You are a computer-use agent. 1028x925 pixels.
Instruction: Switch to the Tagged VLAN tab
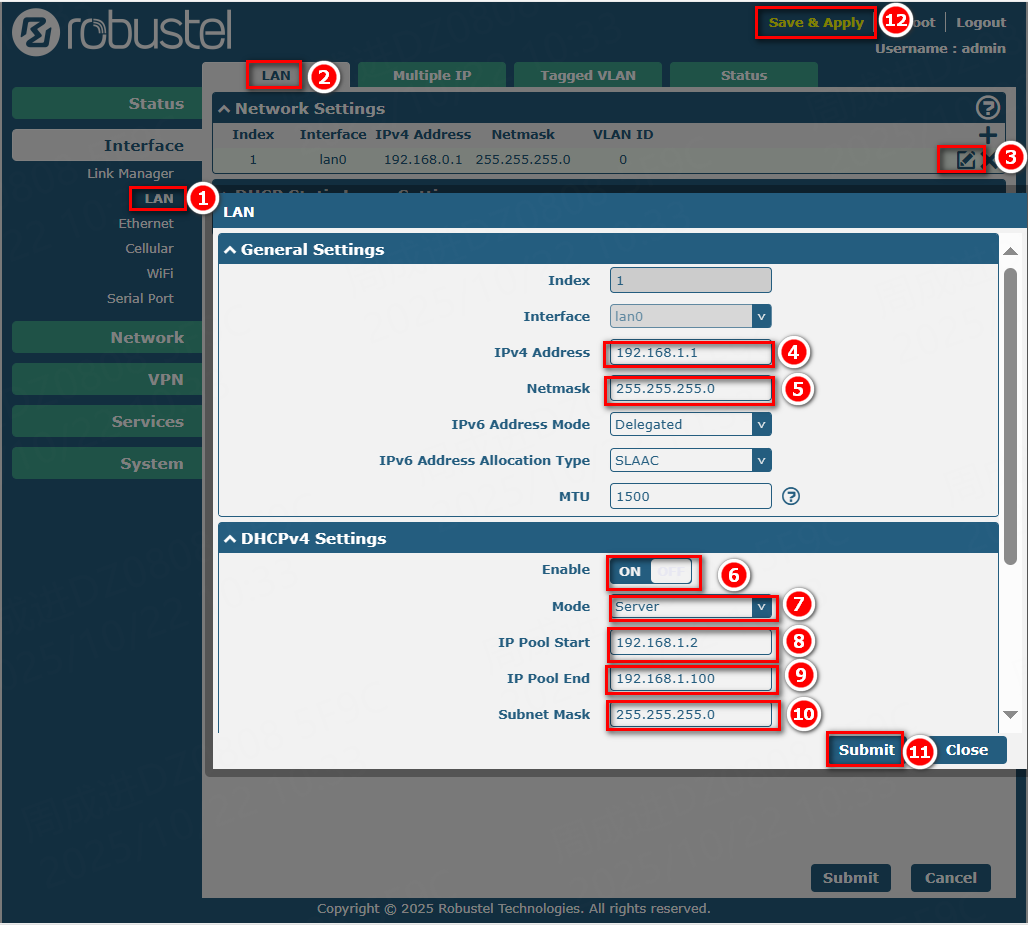click(587, 75)
